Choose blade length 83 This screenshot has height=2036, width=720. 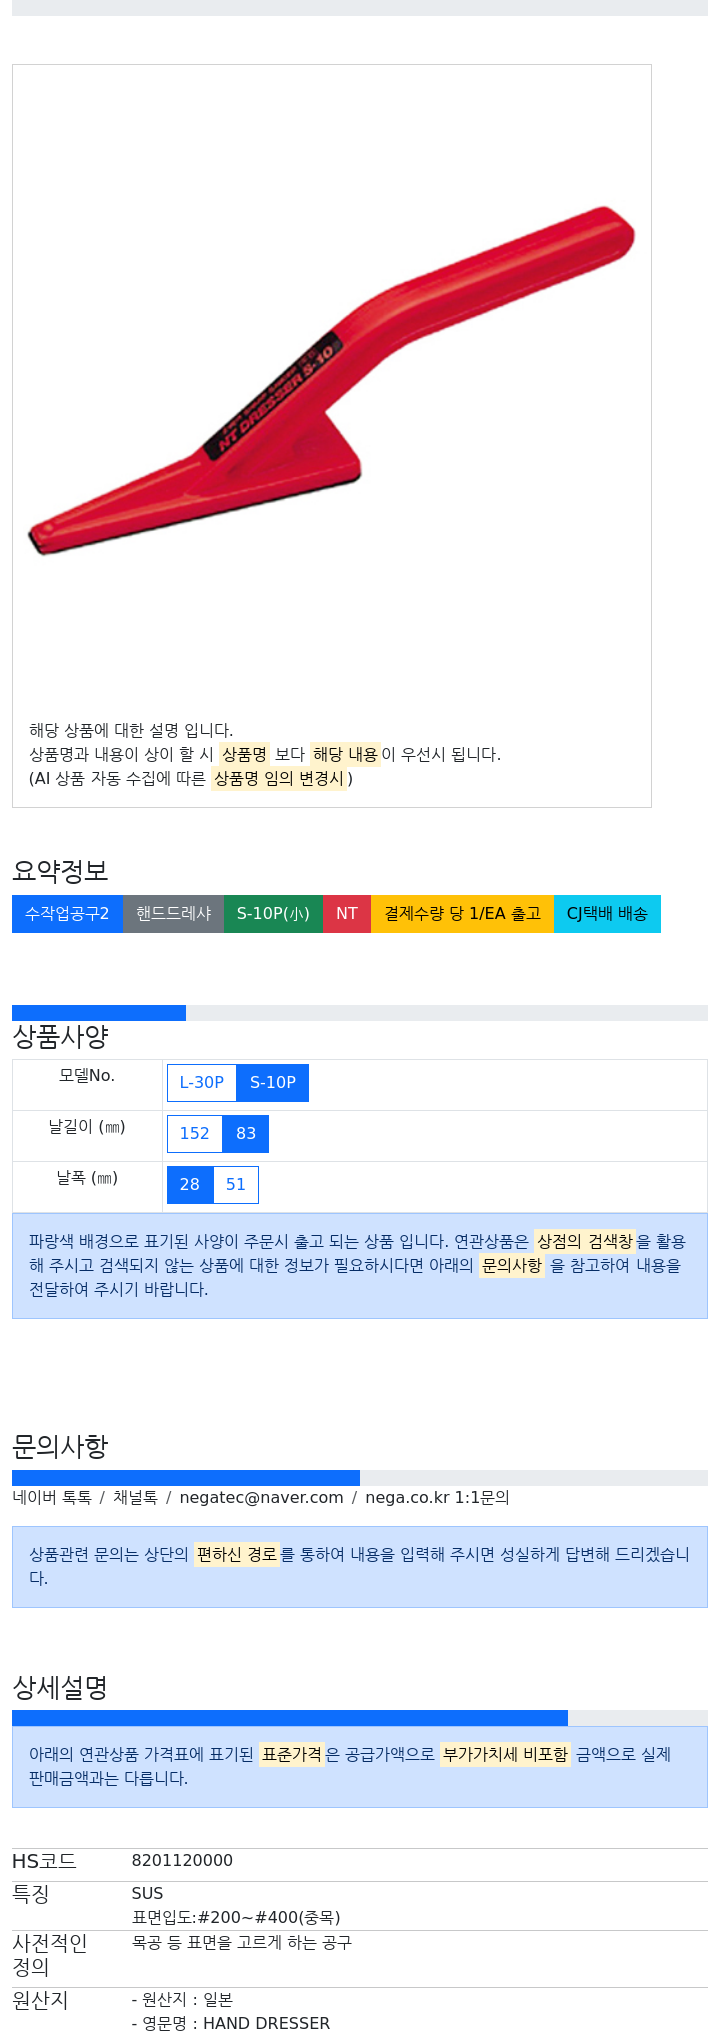[x=246, y=1133]
